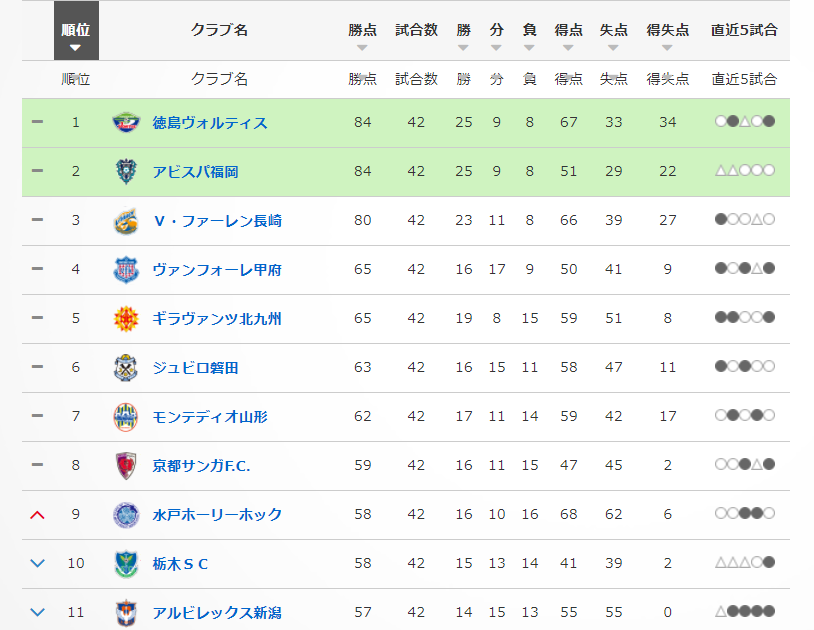Open 徳島ヴォルティス team link
Image resolution: width=814 pixels, height=630 pixels.
210,123
